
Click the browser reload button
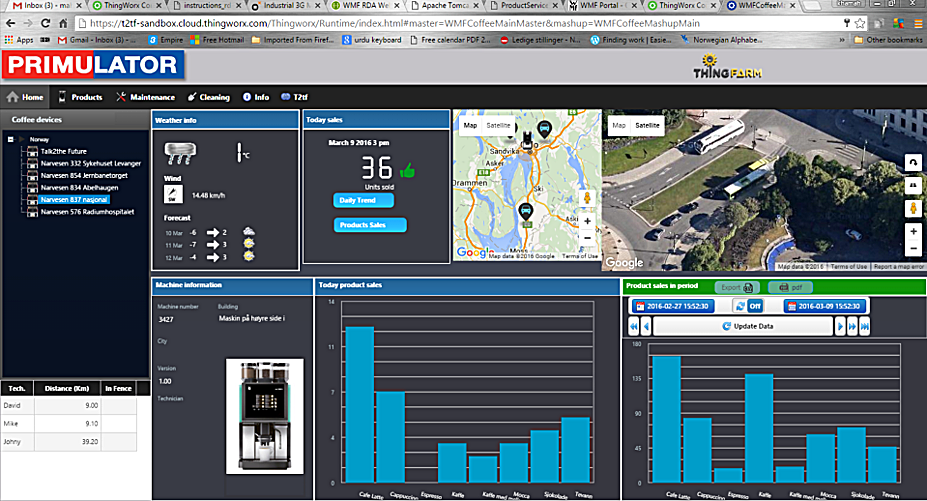tap(45, 24)
